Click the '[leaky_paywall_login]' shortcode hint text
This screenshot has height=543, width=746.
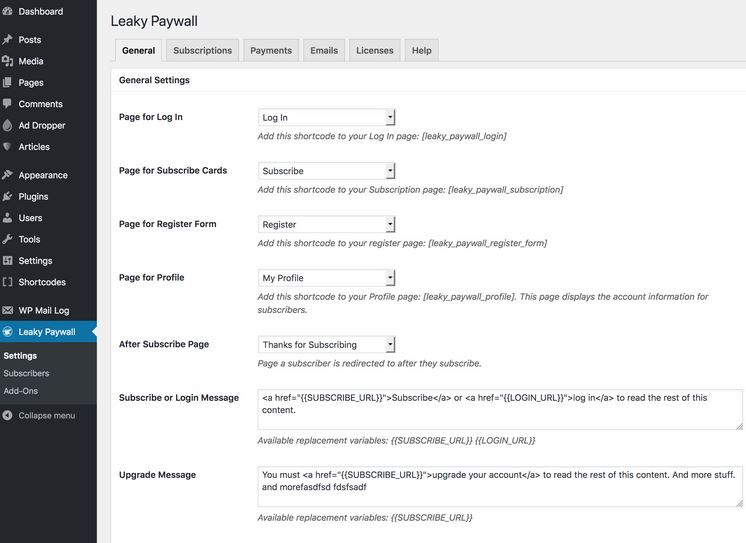click(464, 136)
